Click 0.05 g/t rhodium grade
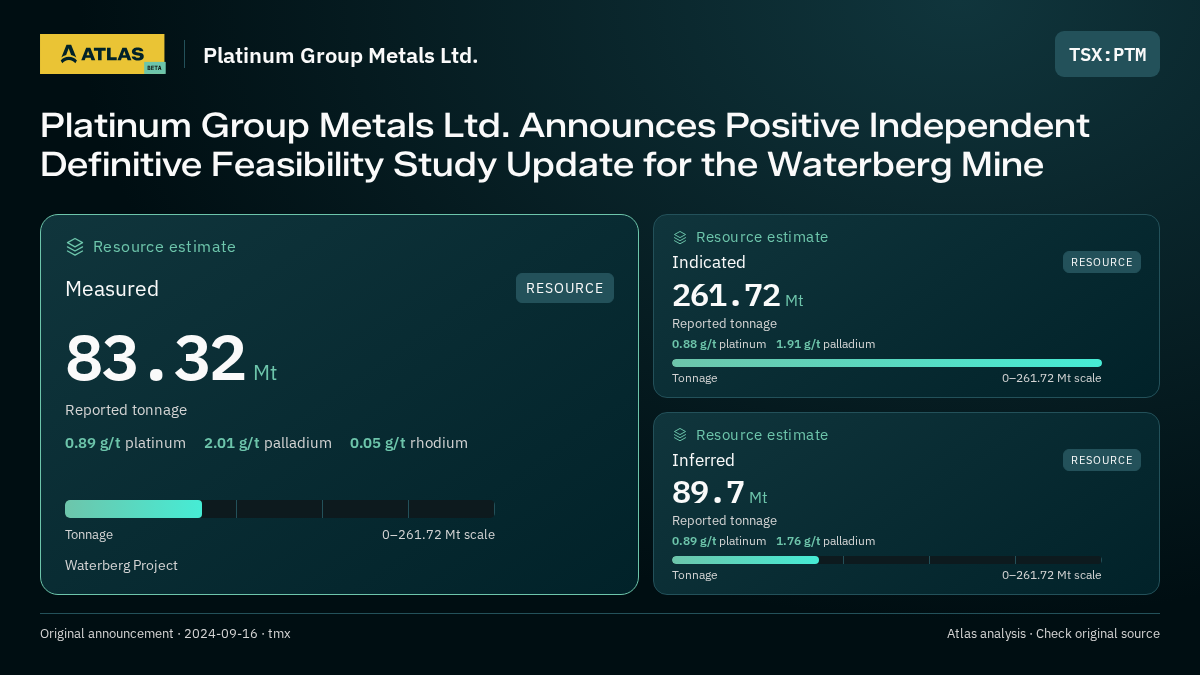Image resolution: width=1200 pixels, height=675 pixels. coord(409,443)
